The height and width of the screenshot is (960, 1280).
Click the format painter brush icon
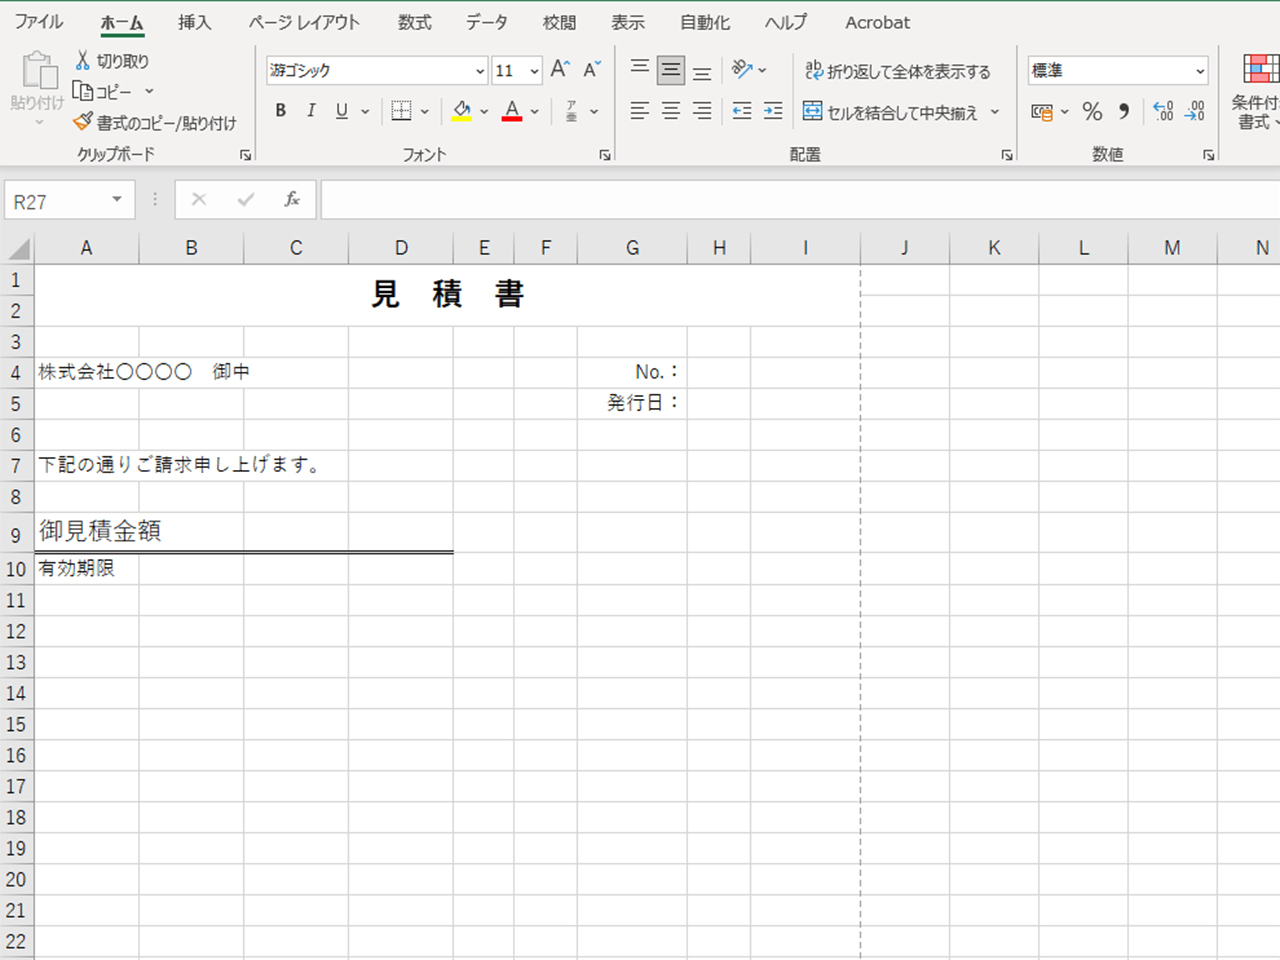point(83,122)
